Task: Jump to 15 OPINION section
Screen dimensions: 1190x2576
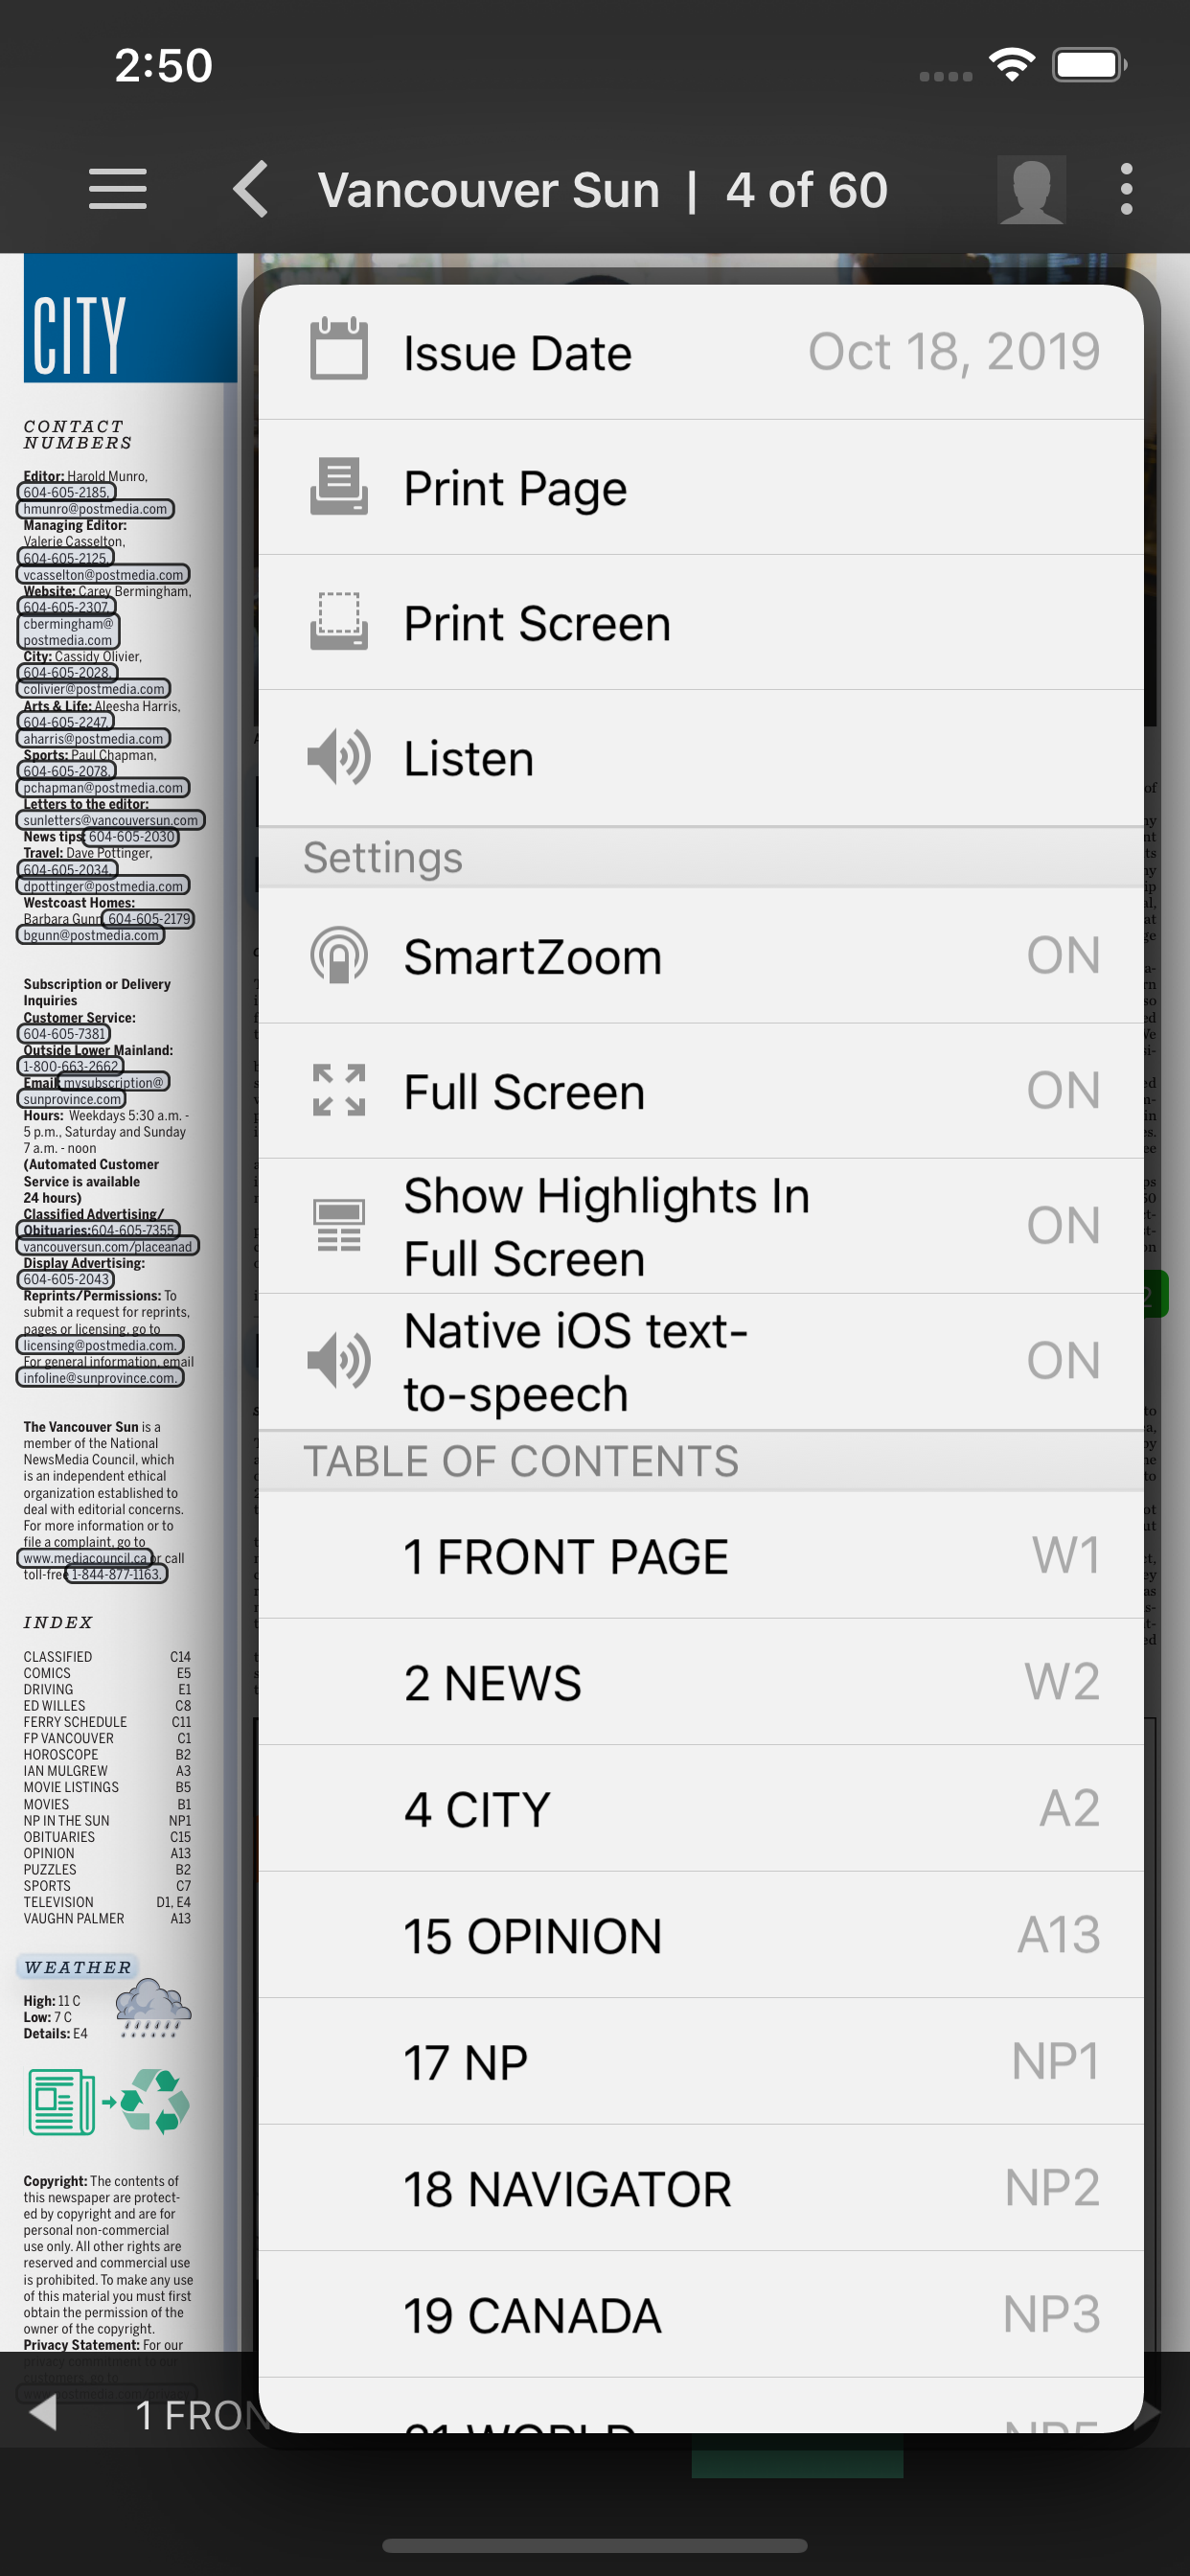Action: [x=700, y=1935]
